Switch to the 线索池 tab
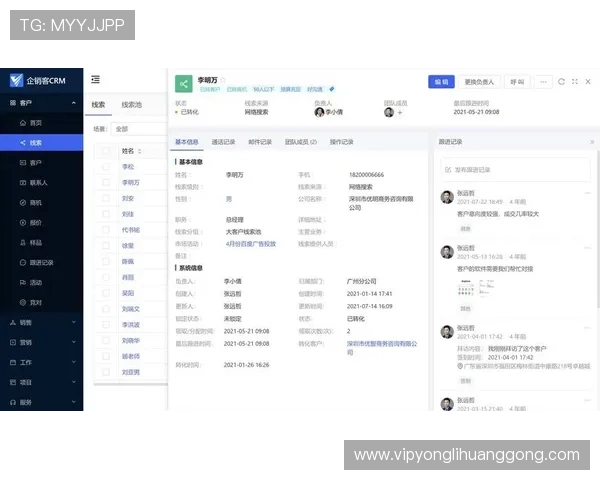600x480 pixels. tap(132, 104)
